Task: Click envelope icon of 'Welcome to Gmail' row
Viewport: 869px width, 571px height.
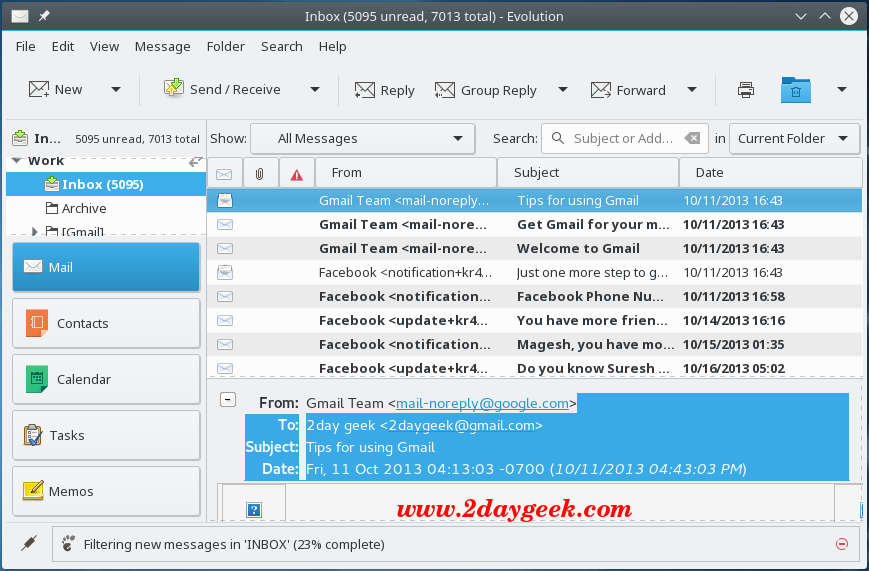Action: [x=225, y=248]
